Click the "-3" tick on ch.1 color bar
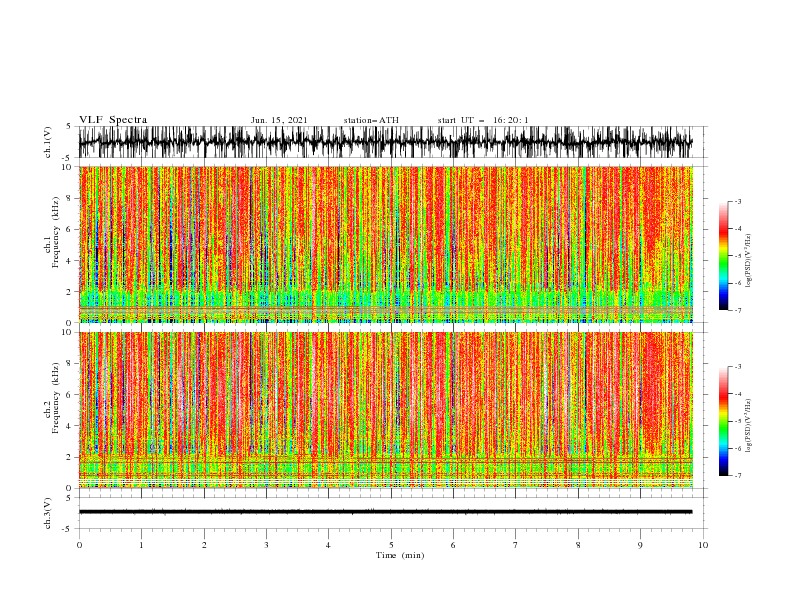 coord(737,201)
